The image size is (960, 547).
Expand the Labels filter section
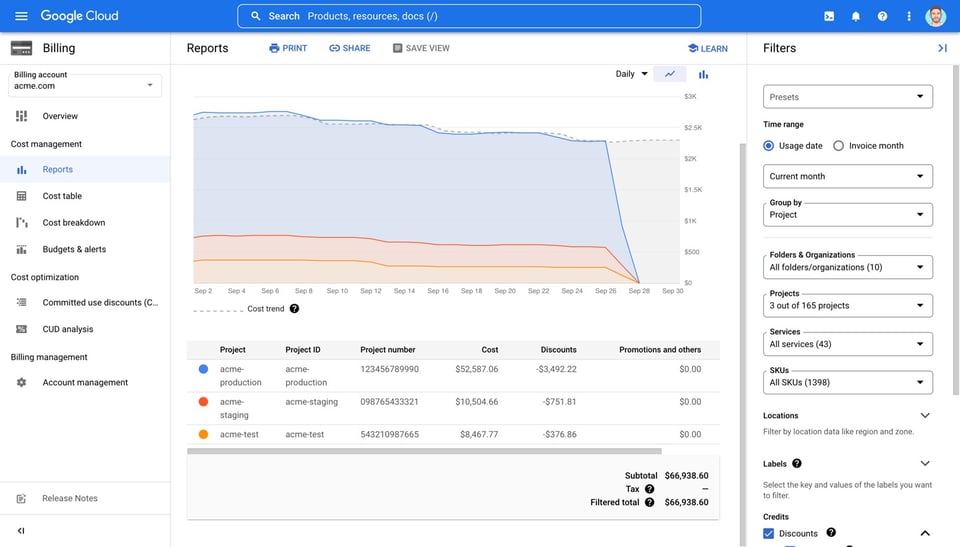[x=924, y=464]
